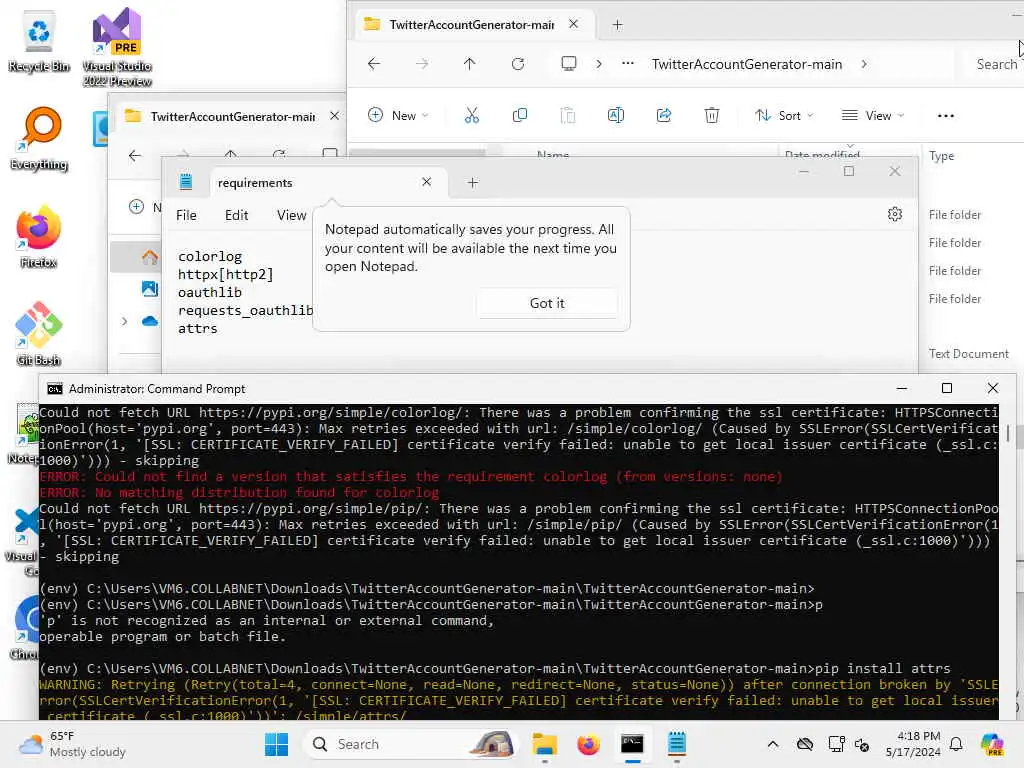Image resolution: width=1024 pixels, height=768 pixels.
Task: Click 'Text Document' type cell in Explorer
Action: point(968,354)
